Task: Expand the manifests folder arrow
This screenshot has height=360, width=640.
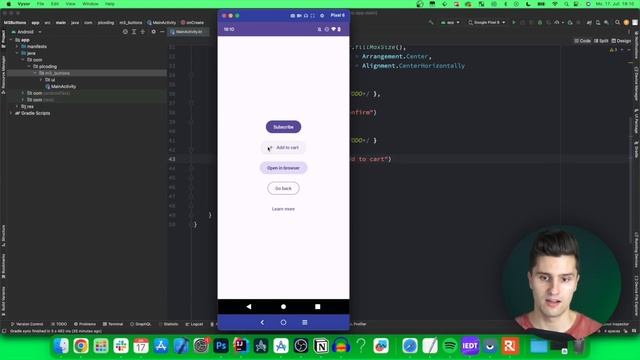Action: (17, 47)
